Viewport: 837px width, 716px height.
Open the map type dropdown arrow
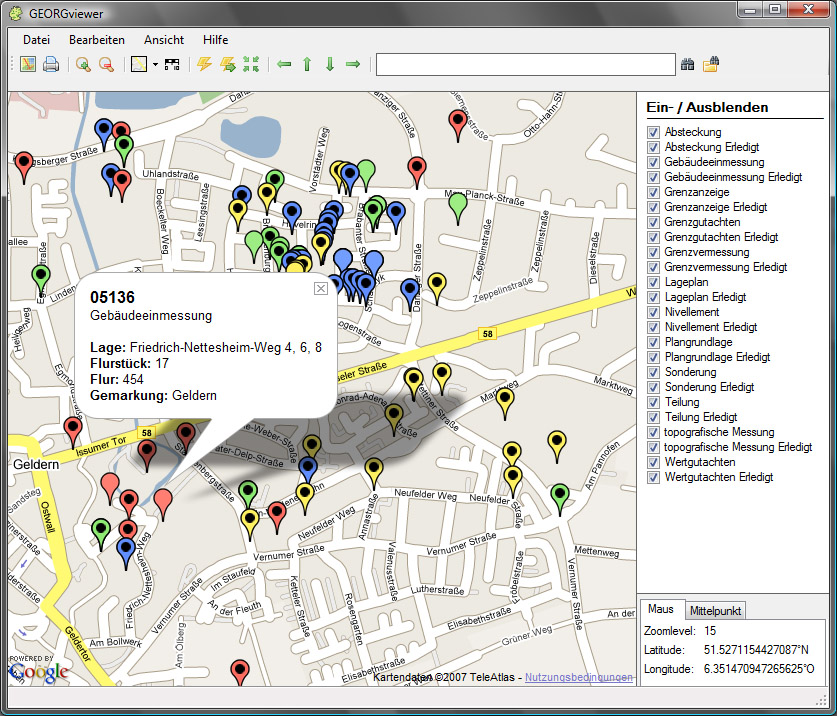point(155,65)
